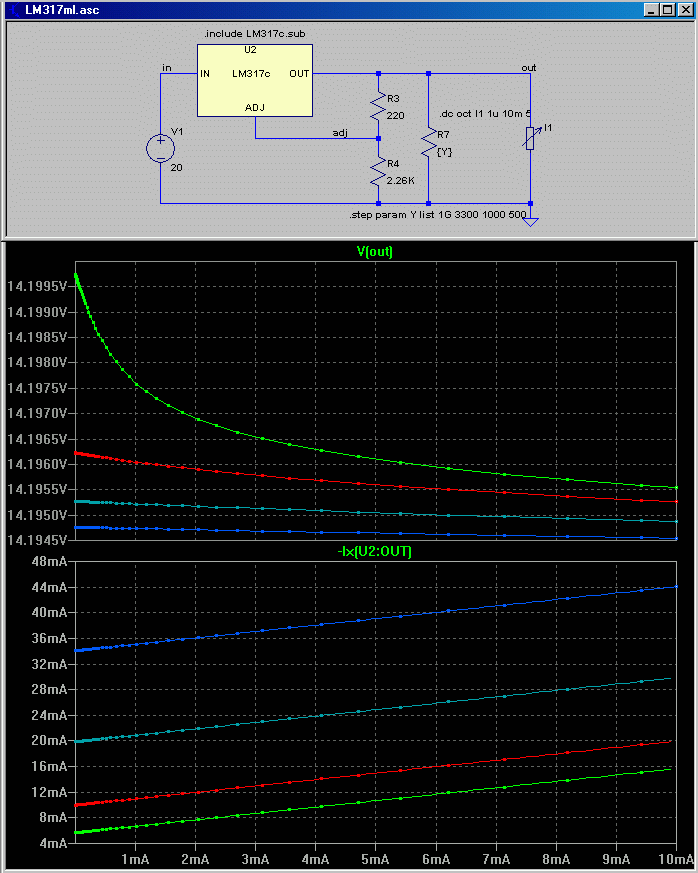Click the I1 reference label
The image size is (698, 873).
pyautogui.click(x=548, y=128)
